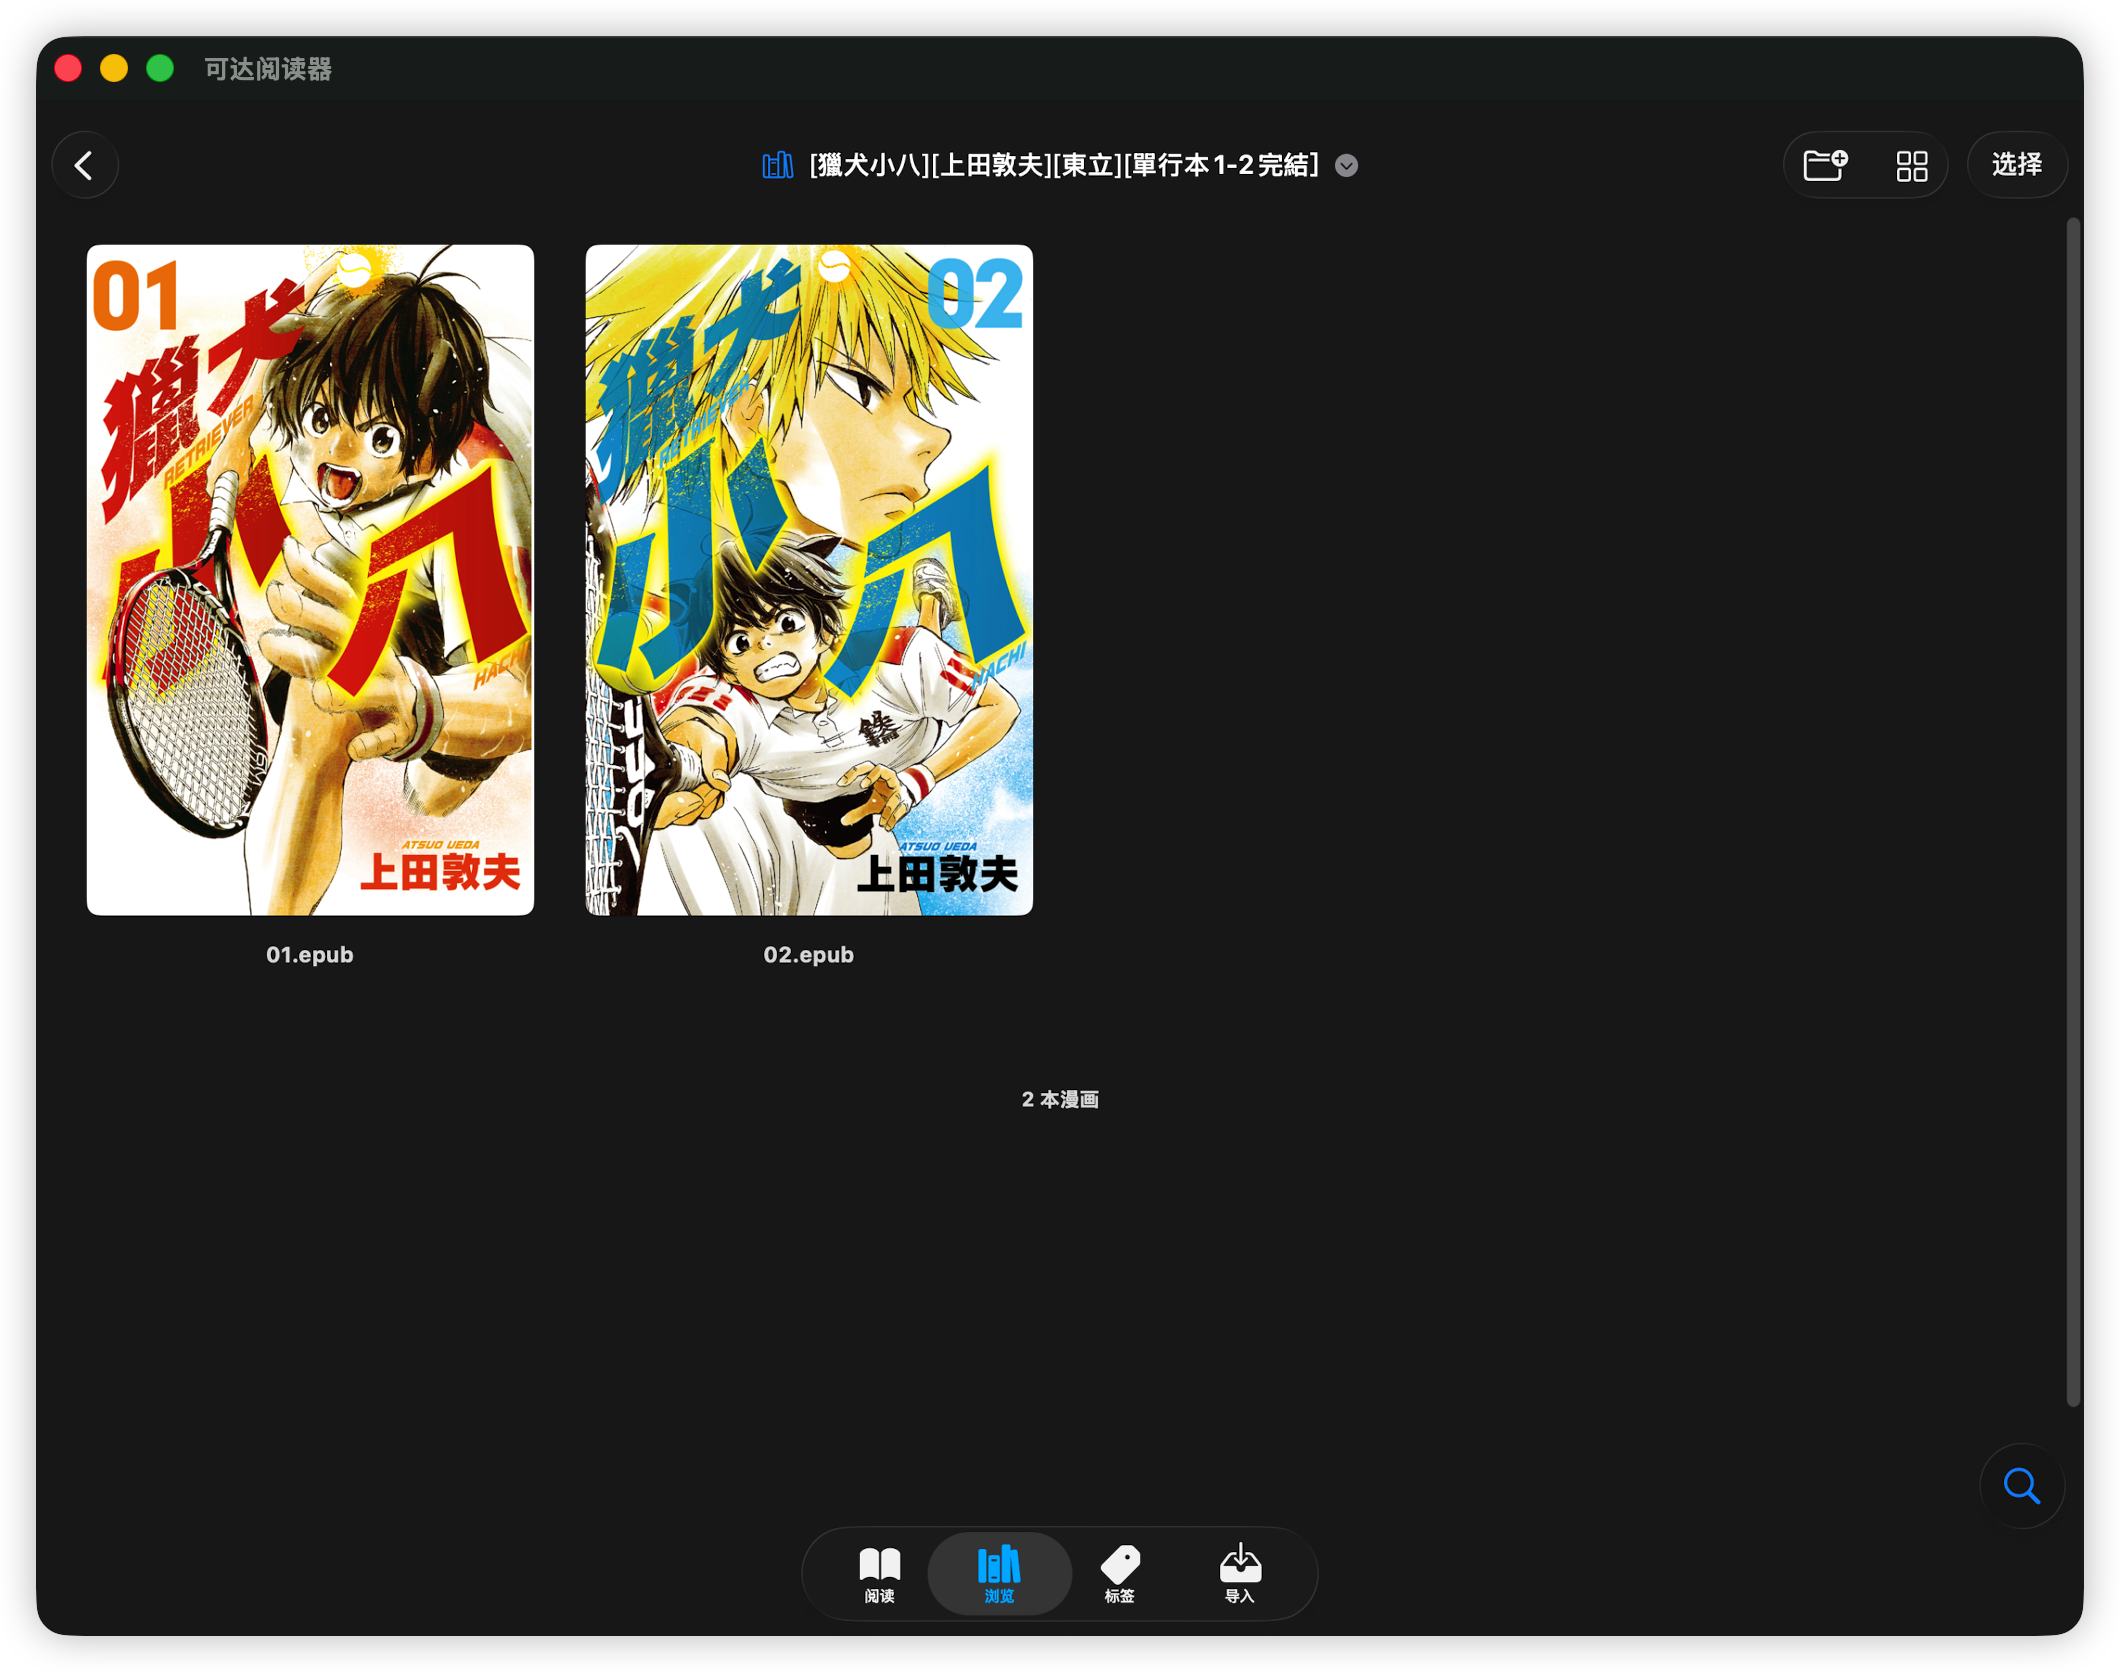Toggle the grid view layout icon
Viewport: 2120px width, 1672px height.
[x=1911, y=165]
